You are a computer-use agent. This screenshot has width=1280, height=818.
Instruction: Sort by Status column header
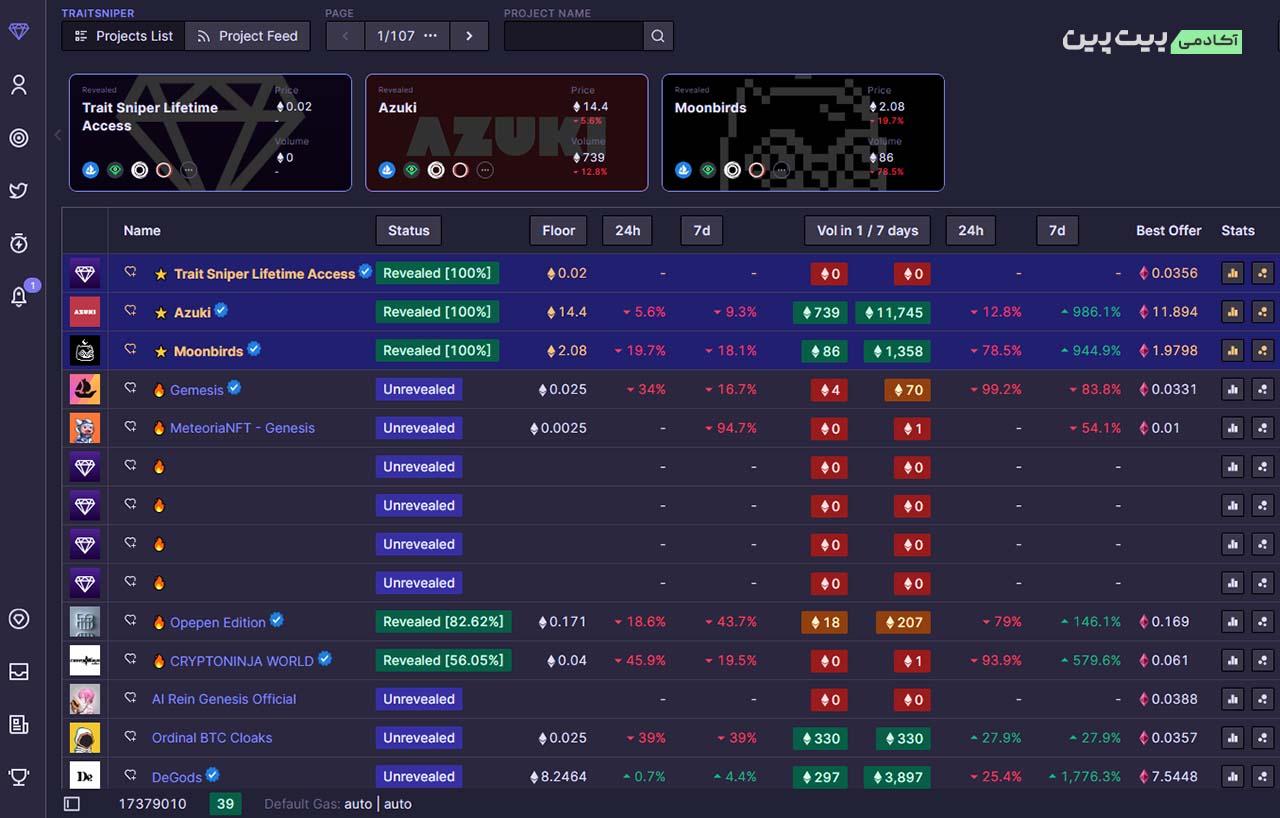click(408, 231)
